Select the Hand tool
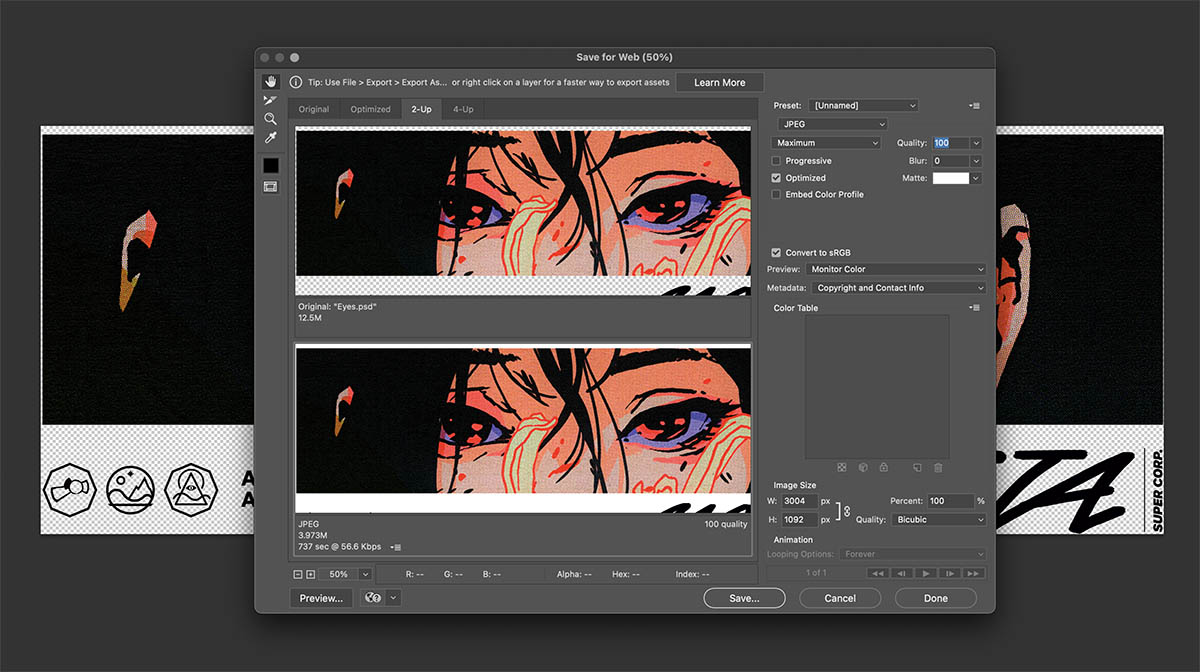Viewport: 1200px width, 672px height. 270,82
